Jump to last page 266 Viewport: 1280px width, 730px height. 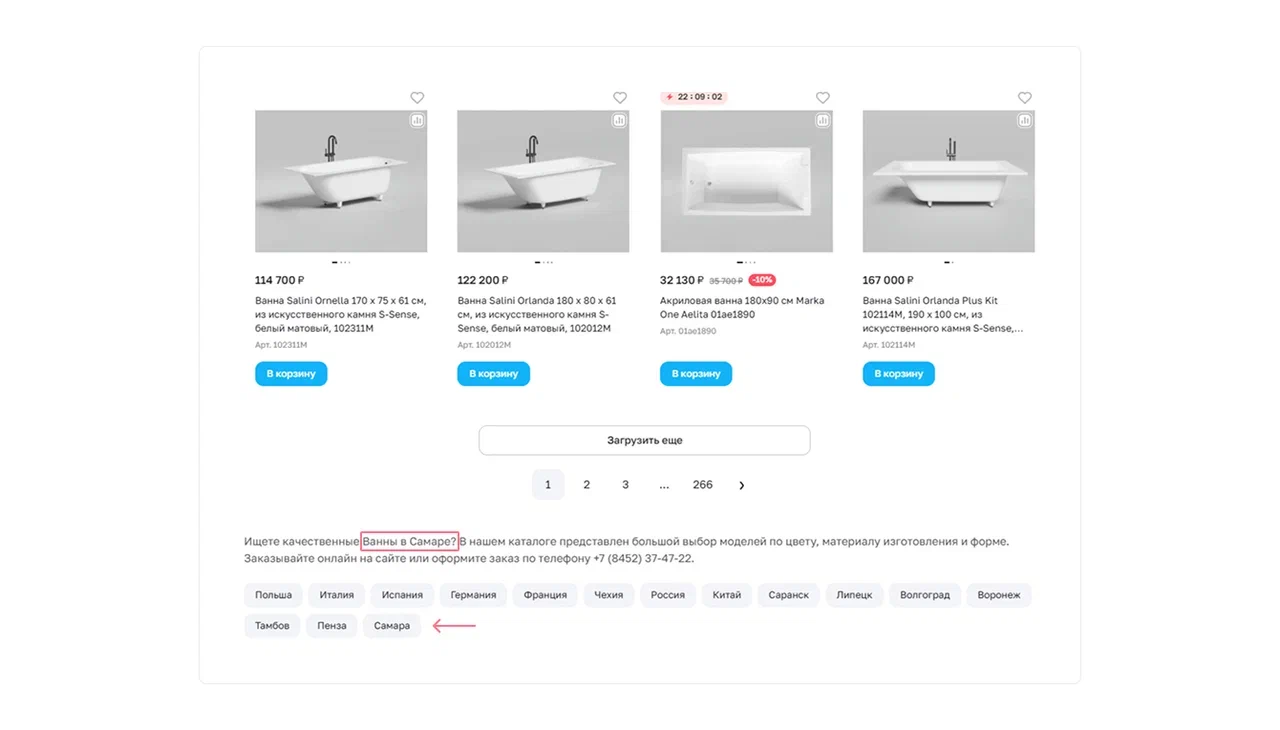703,485
